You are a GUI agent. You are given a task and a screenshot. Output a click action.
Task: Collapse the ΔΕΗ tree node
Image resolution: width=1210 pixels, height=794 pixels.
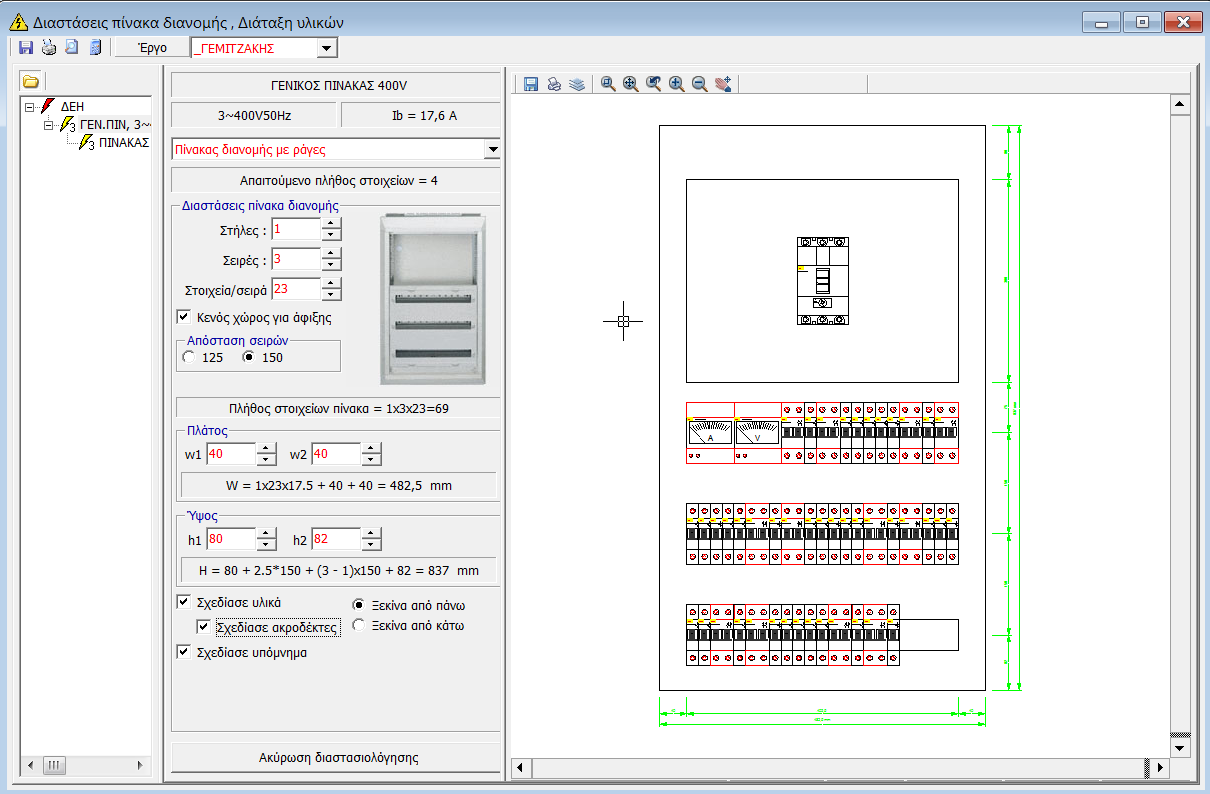click(x=29, y=105)
